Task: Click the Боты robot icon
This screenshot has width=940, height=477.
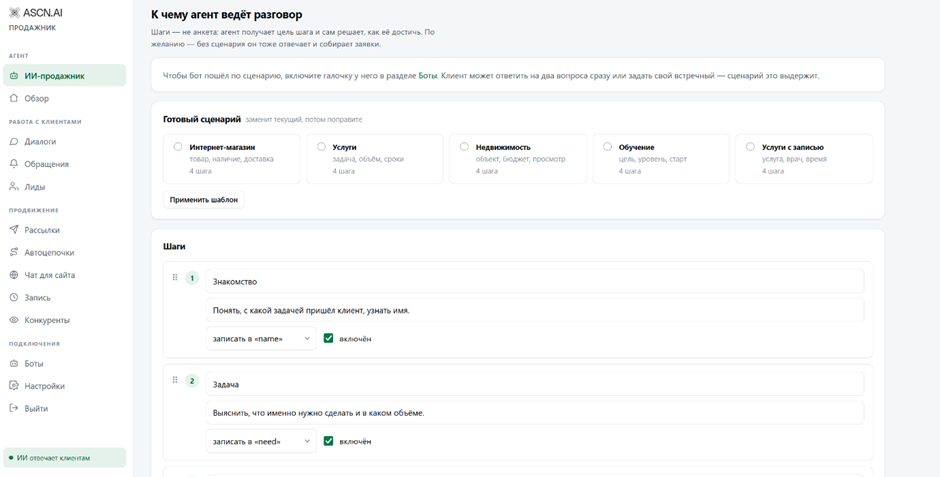Action: click(x=14, y=364)
